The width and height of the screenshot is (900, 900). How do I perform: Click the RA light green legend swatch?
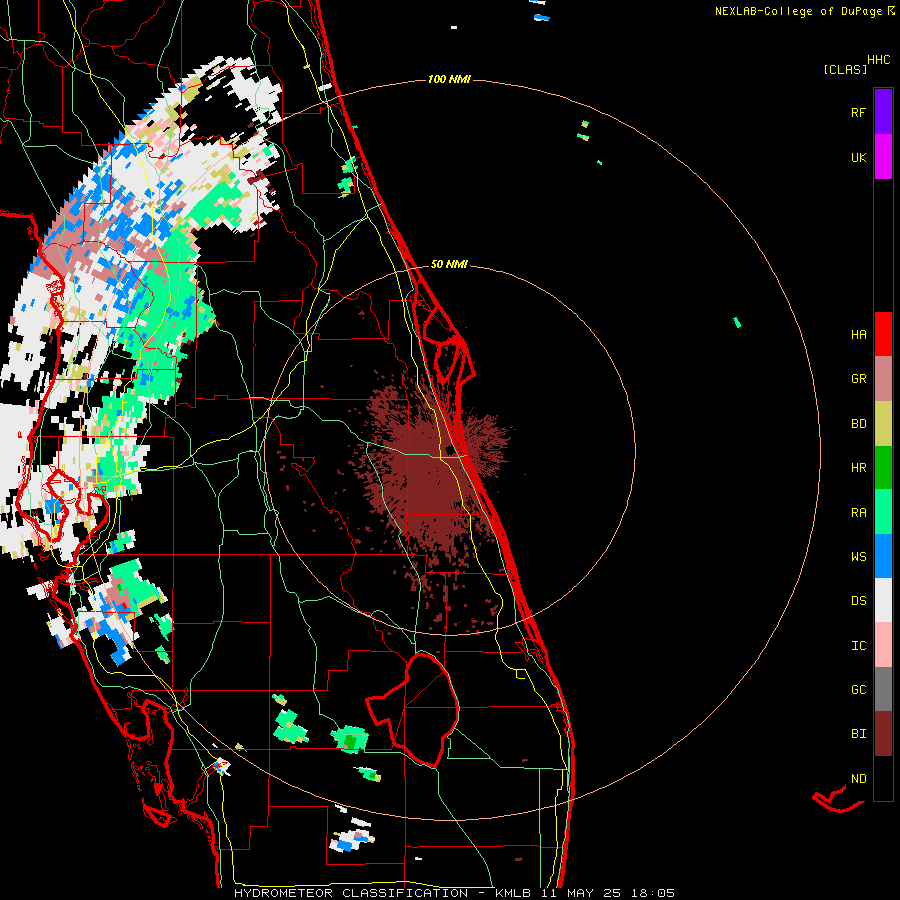(883, 512)
